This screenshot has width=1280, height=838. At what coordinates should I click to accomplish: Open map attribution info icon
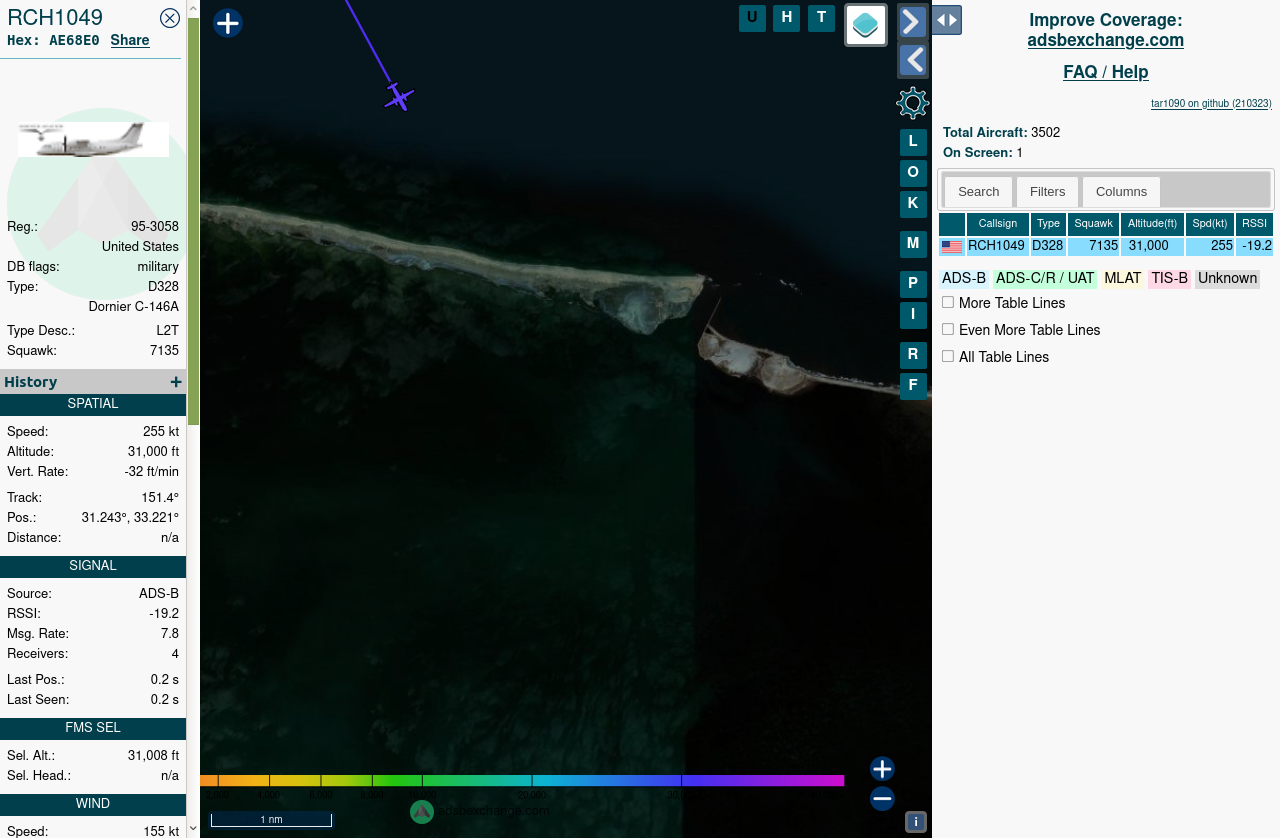pos(916,822)
